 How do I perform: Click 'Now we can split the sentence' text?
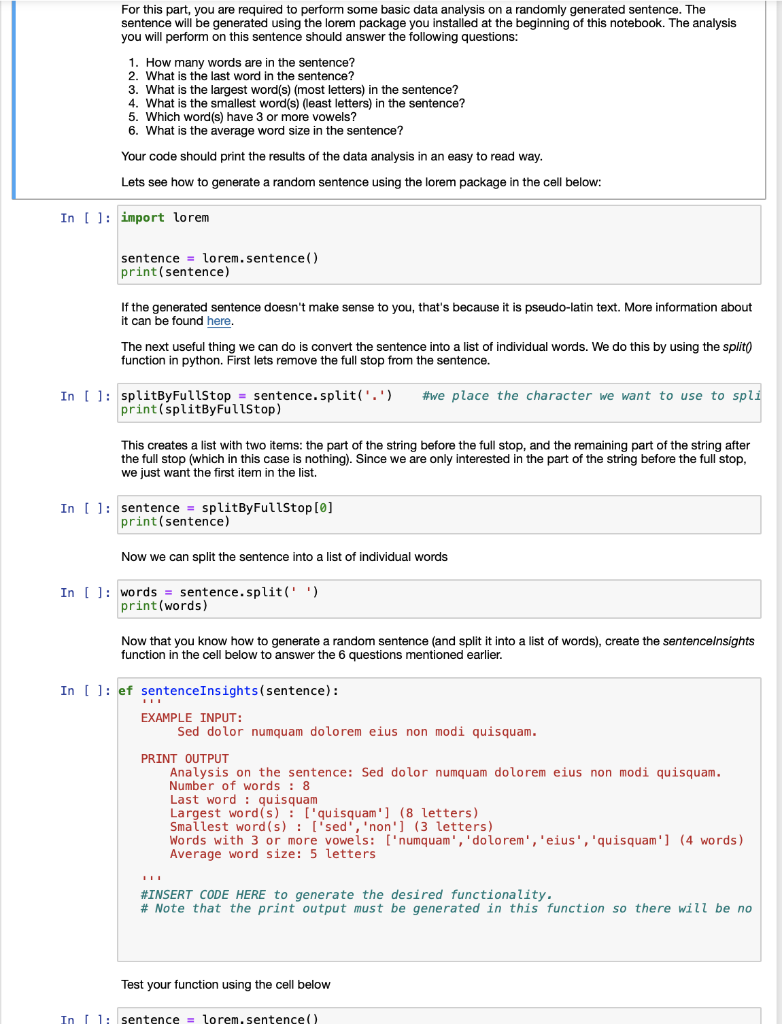(x=284, y=557)
